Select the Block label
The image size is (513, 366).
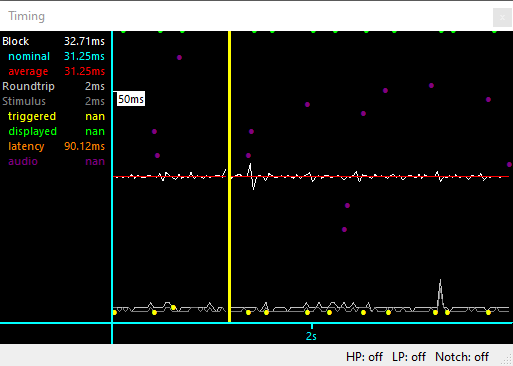point(16,41)
